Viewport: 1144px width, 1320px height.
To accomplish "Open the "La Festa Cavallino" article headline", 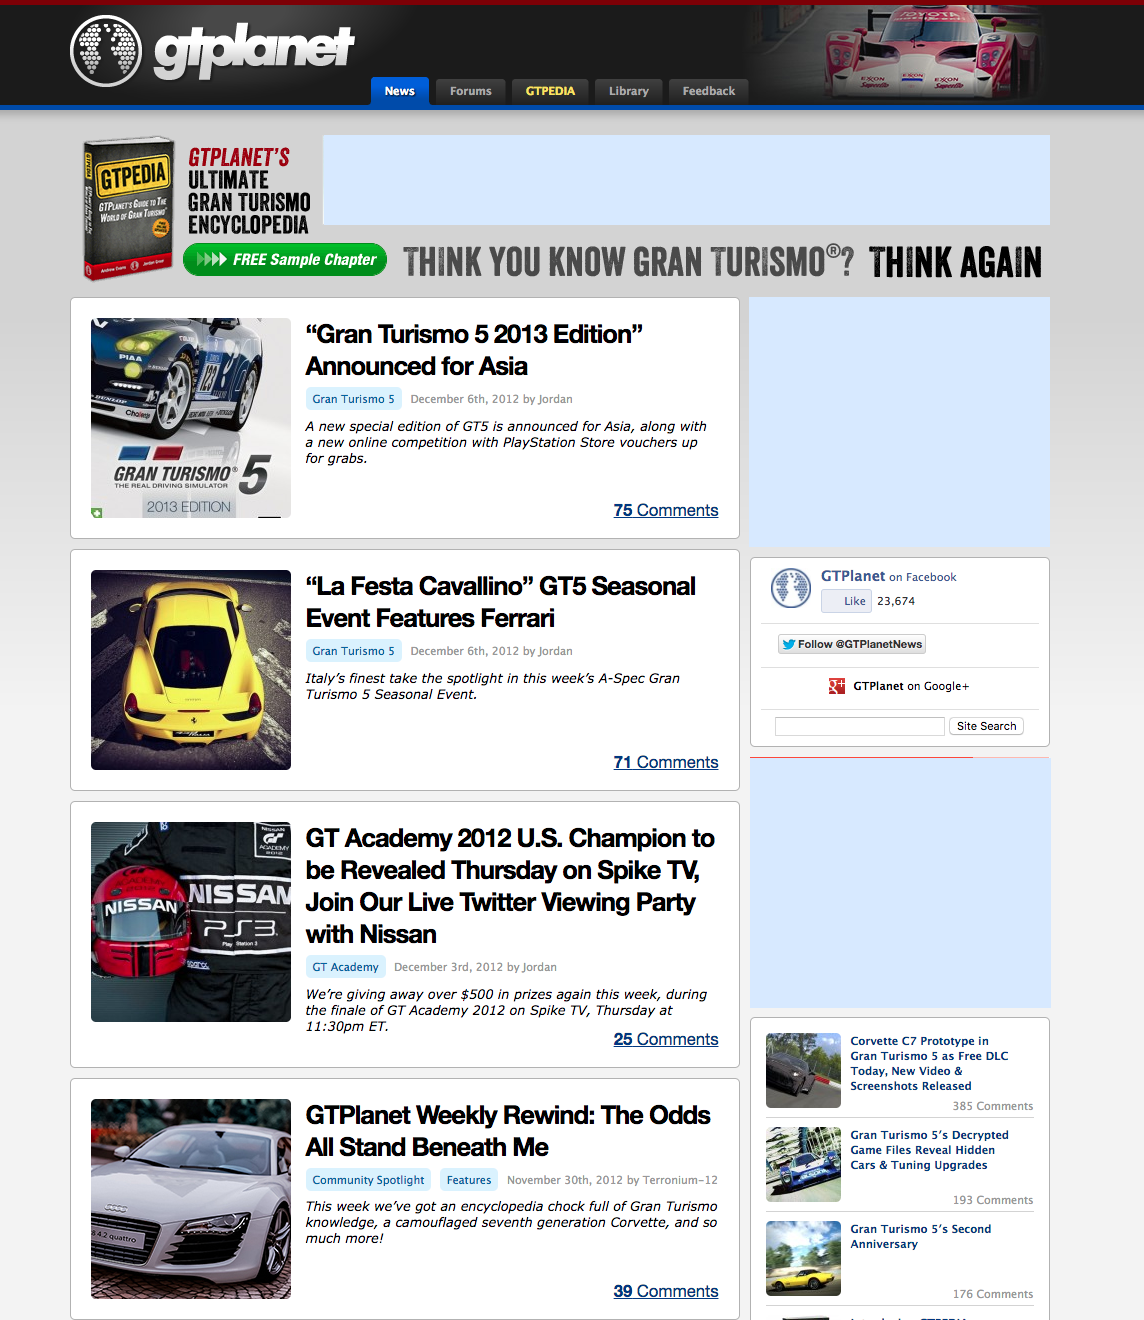I will pyautogui.click(x=501, y=602).
